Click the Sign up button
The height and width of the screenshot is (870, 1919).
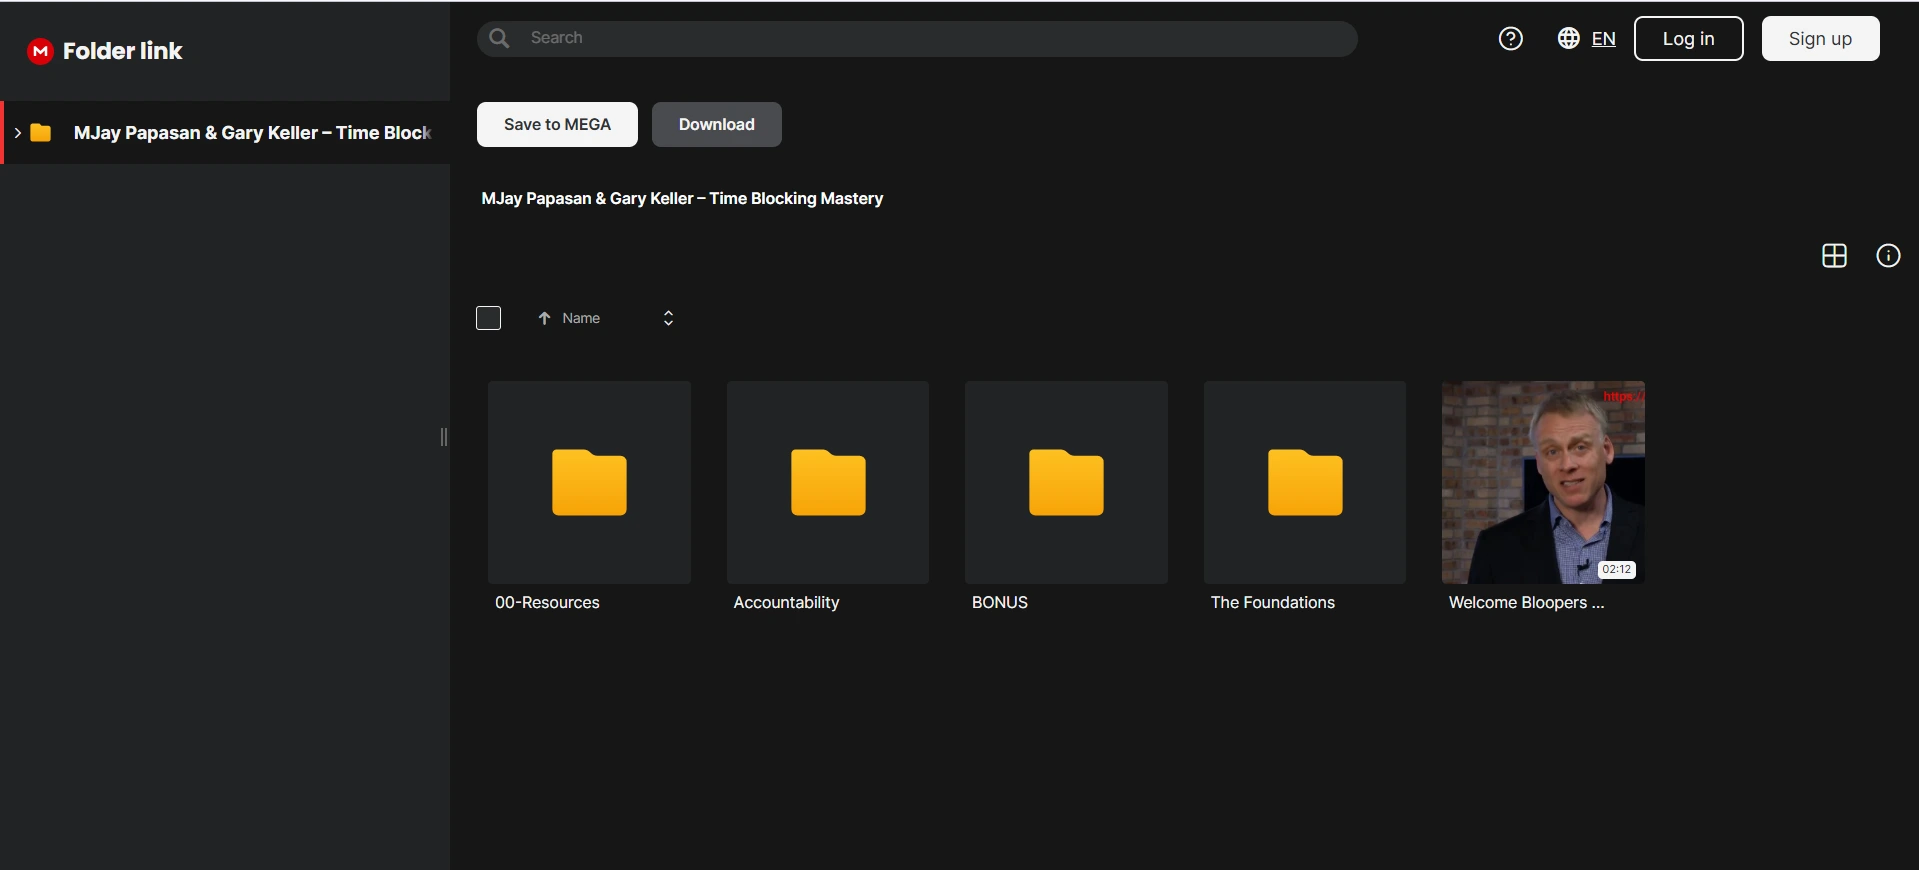point(1820,39)
